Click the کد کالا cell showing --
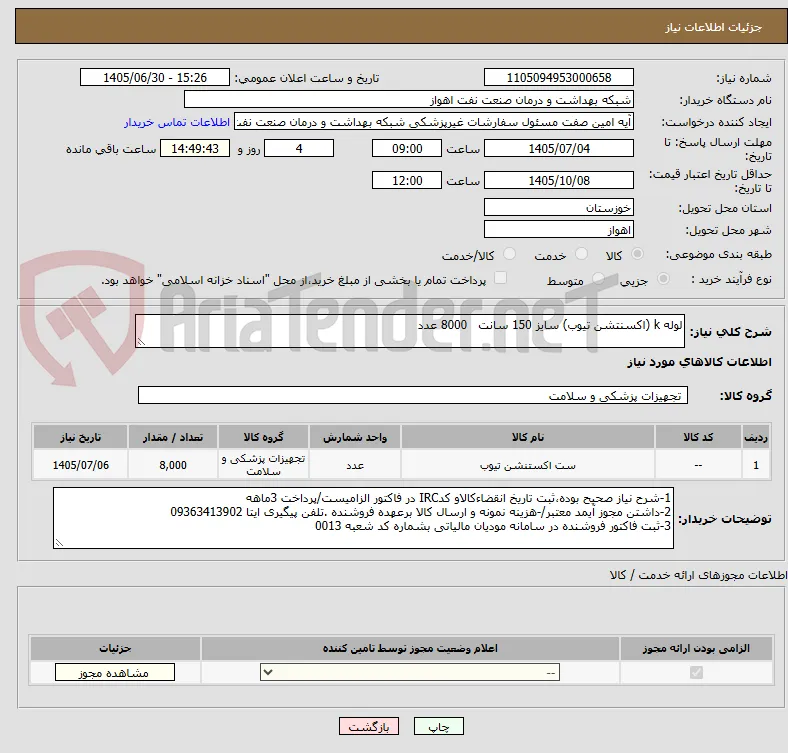This screenshot has width=788, height=753. [698, 465]
